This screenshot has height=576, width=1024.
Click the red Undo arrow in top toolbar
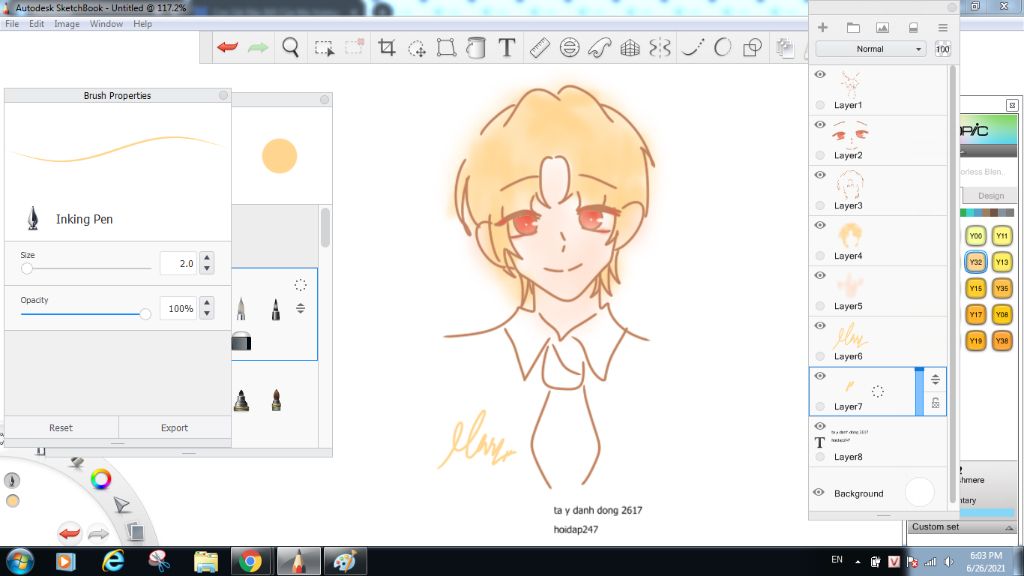[x=227, y=48]
